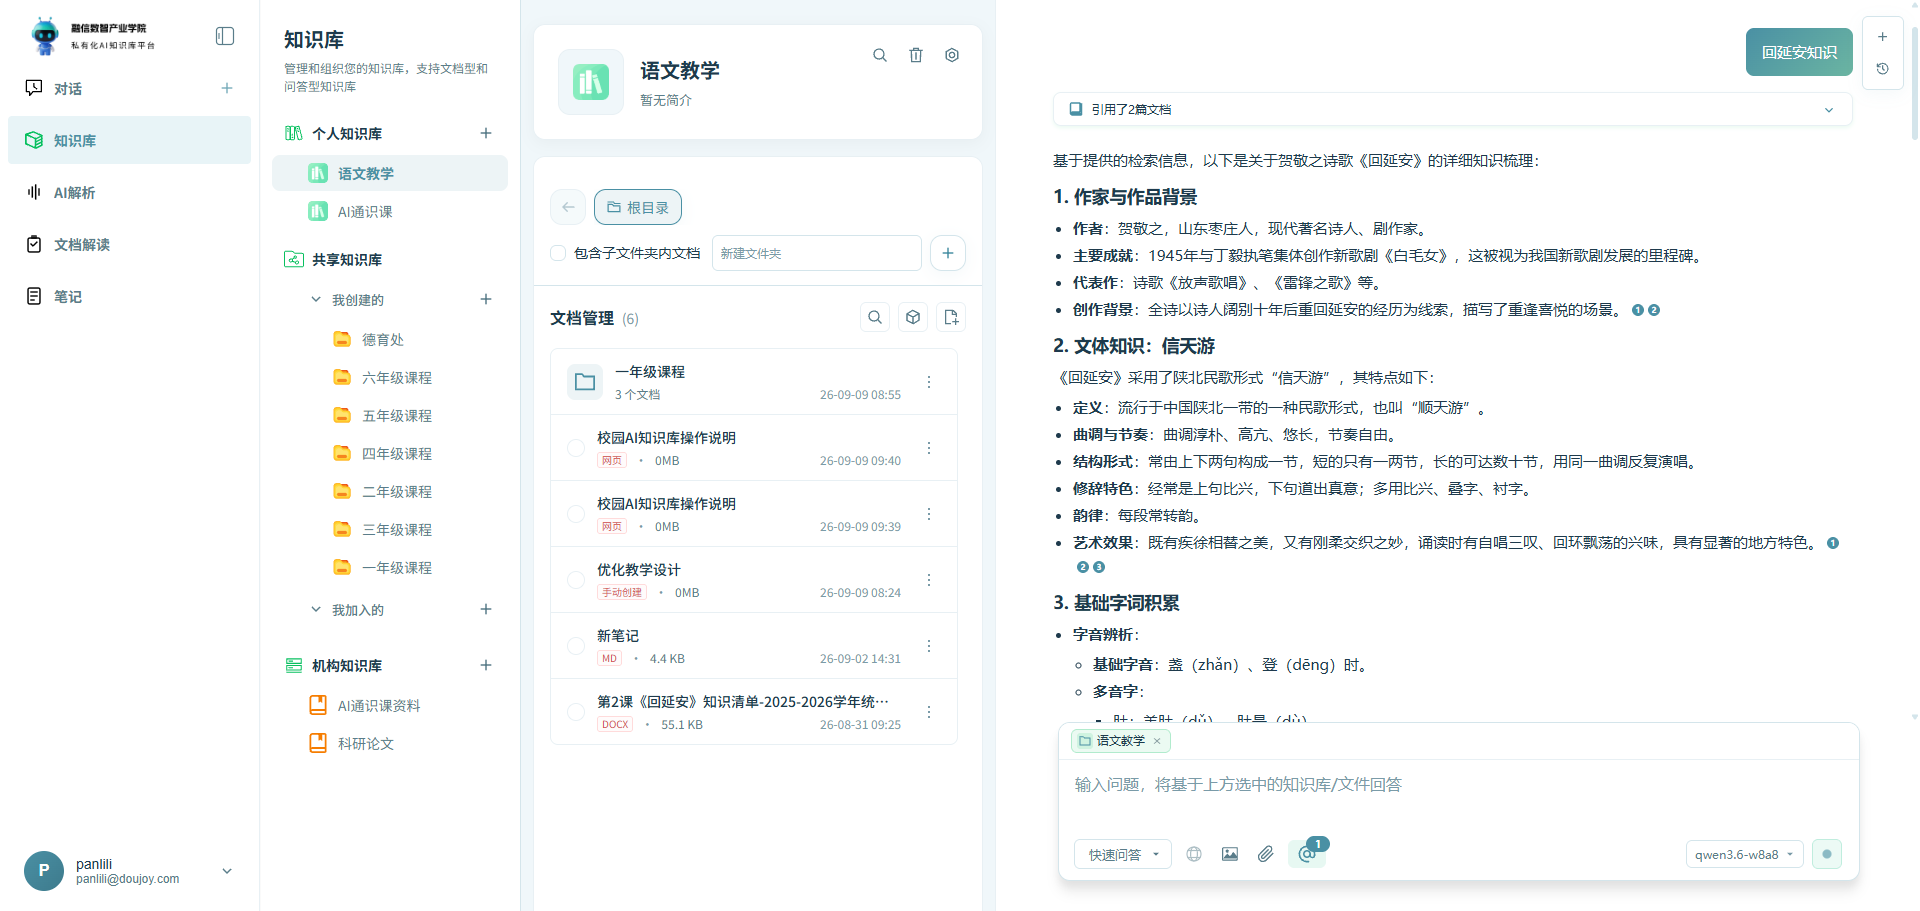Open the AI解析 navigation item
1920x911 pixels.
point(129,192)
